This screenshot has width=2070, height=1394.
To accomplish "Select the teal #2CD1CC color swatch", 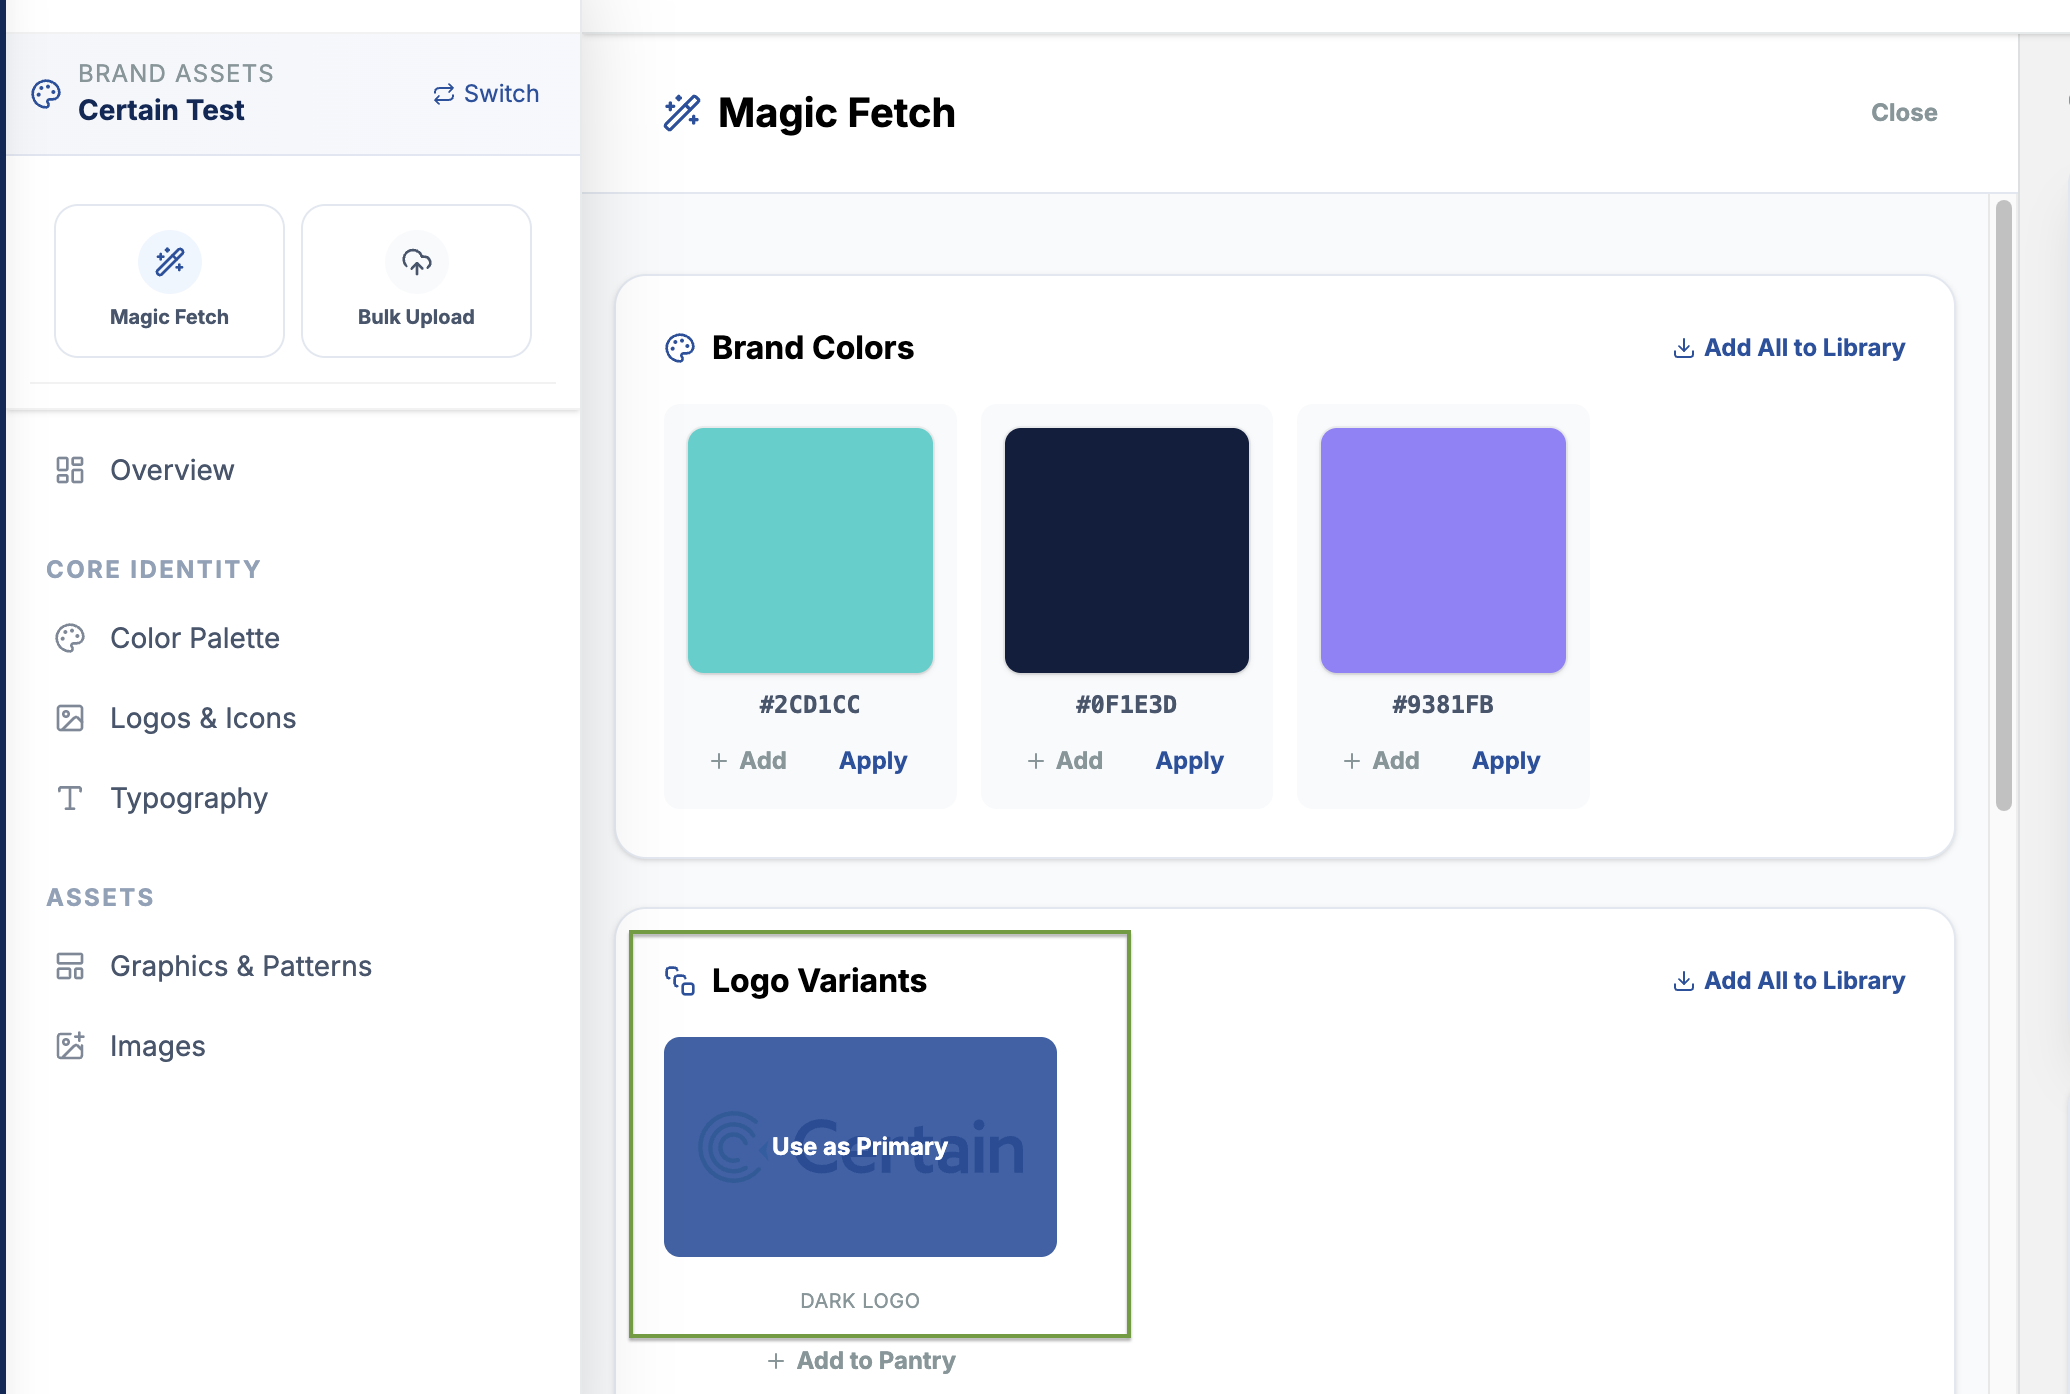I will pos(811,550).
